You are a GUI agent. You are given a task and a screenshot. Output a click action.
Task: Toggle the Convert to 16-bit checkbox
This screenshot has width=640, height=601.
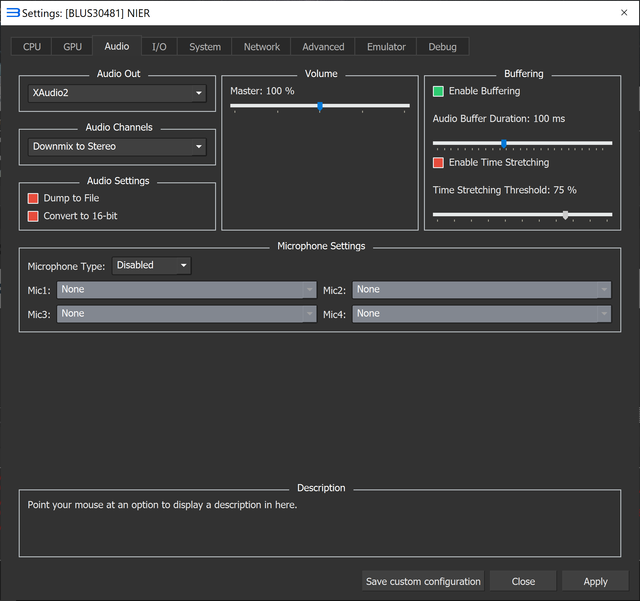(x=33, y=216)
